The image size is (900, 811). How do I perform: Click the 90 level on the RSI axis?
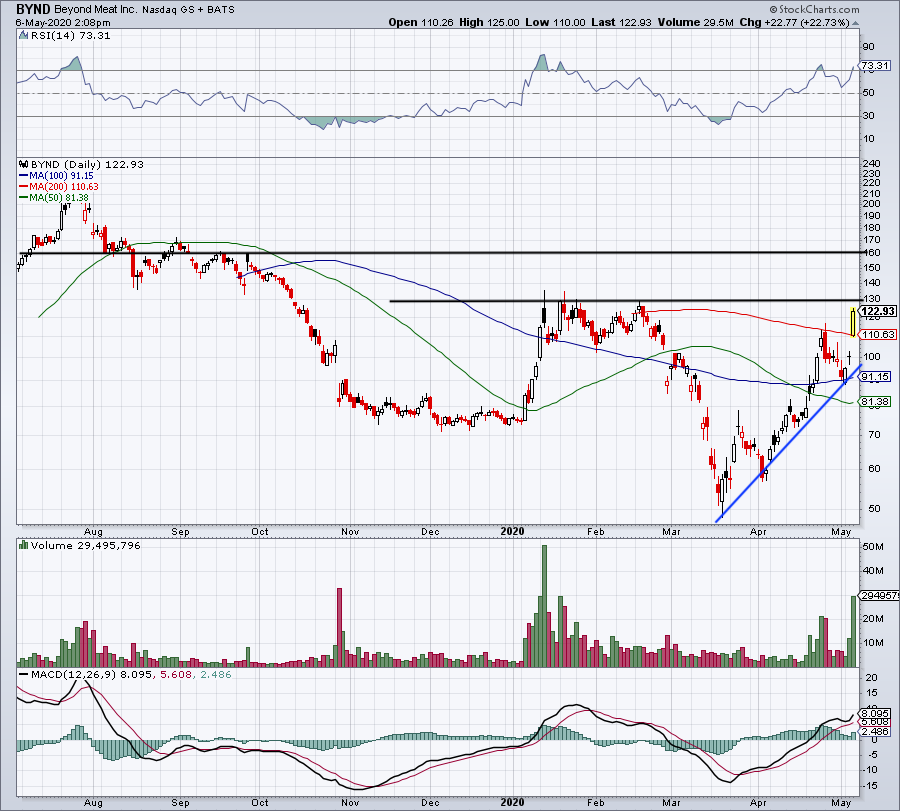[868, 47]
